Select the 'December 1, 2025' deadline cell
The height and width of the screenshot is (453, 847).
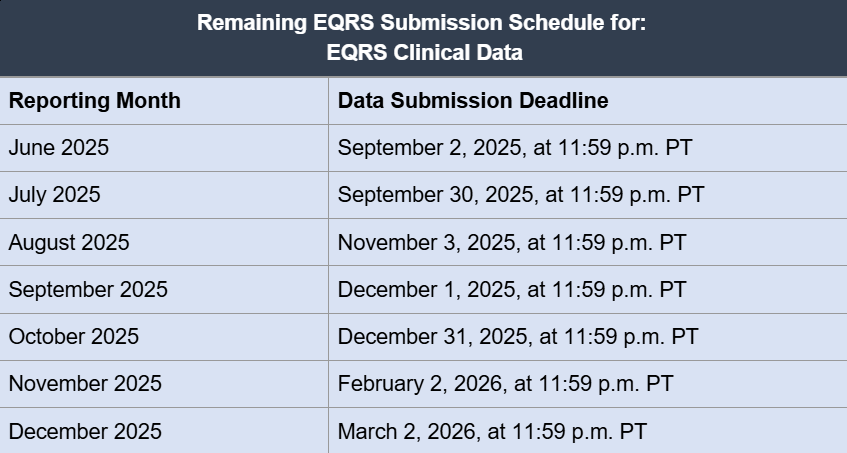[512, 290]
